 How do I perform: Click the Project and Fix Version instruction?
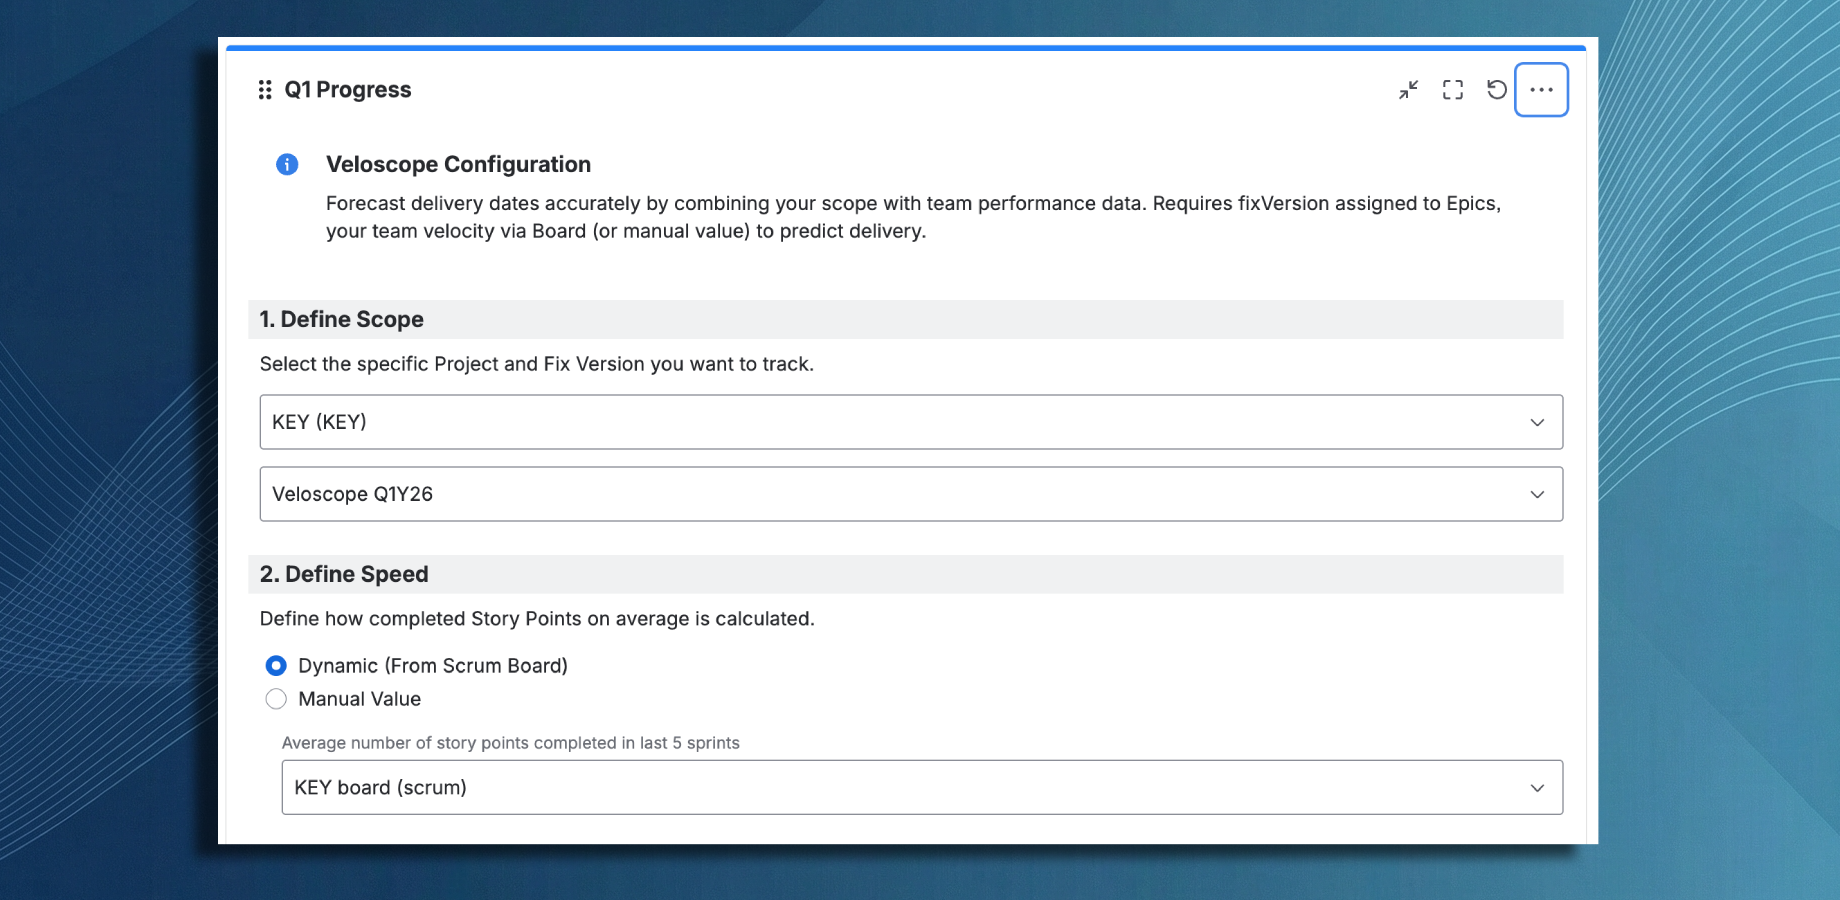pos(536,364)
